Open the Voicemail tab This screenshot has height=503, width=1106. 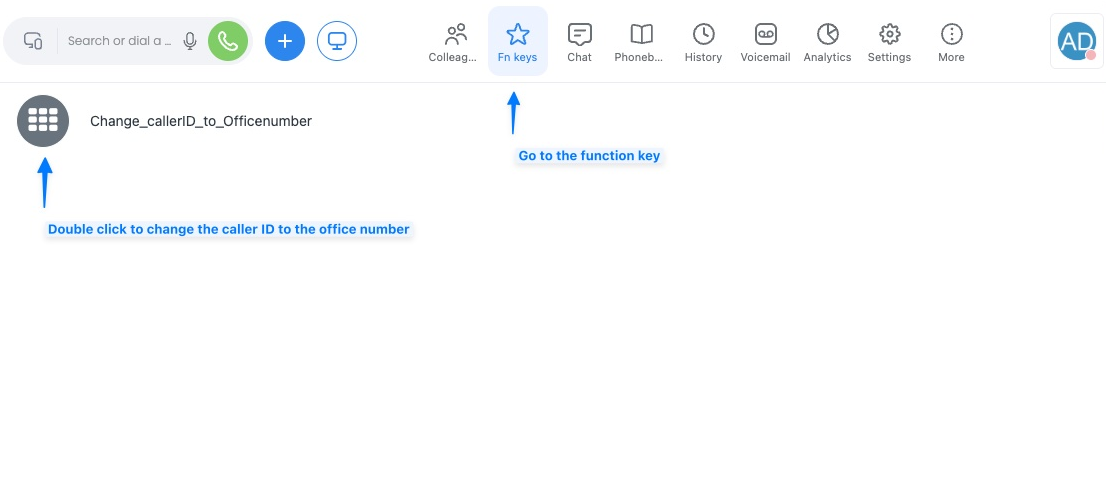click(x=765, y=42)
